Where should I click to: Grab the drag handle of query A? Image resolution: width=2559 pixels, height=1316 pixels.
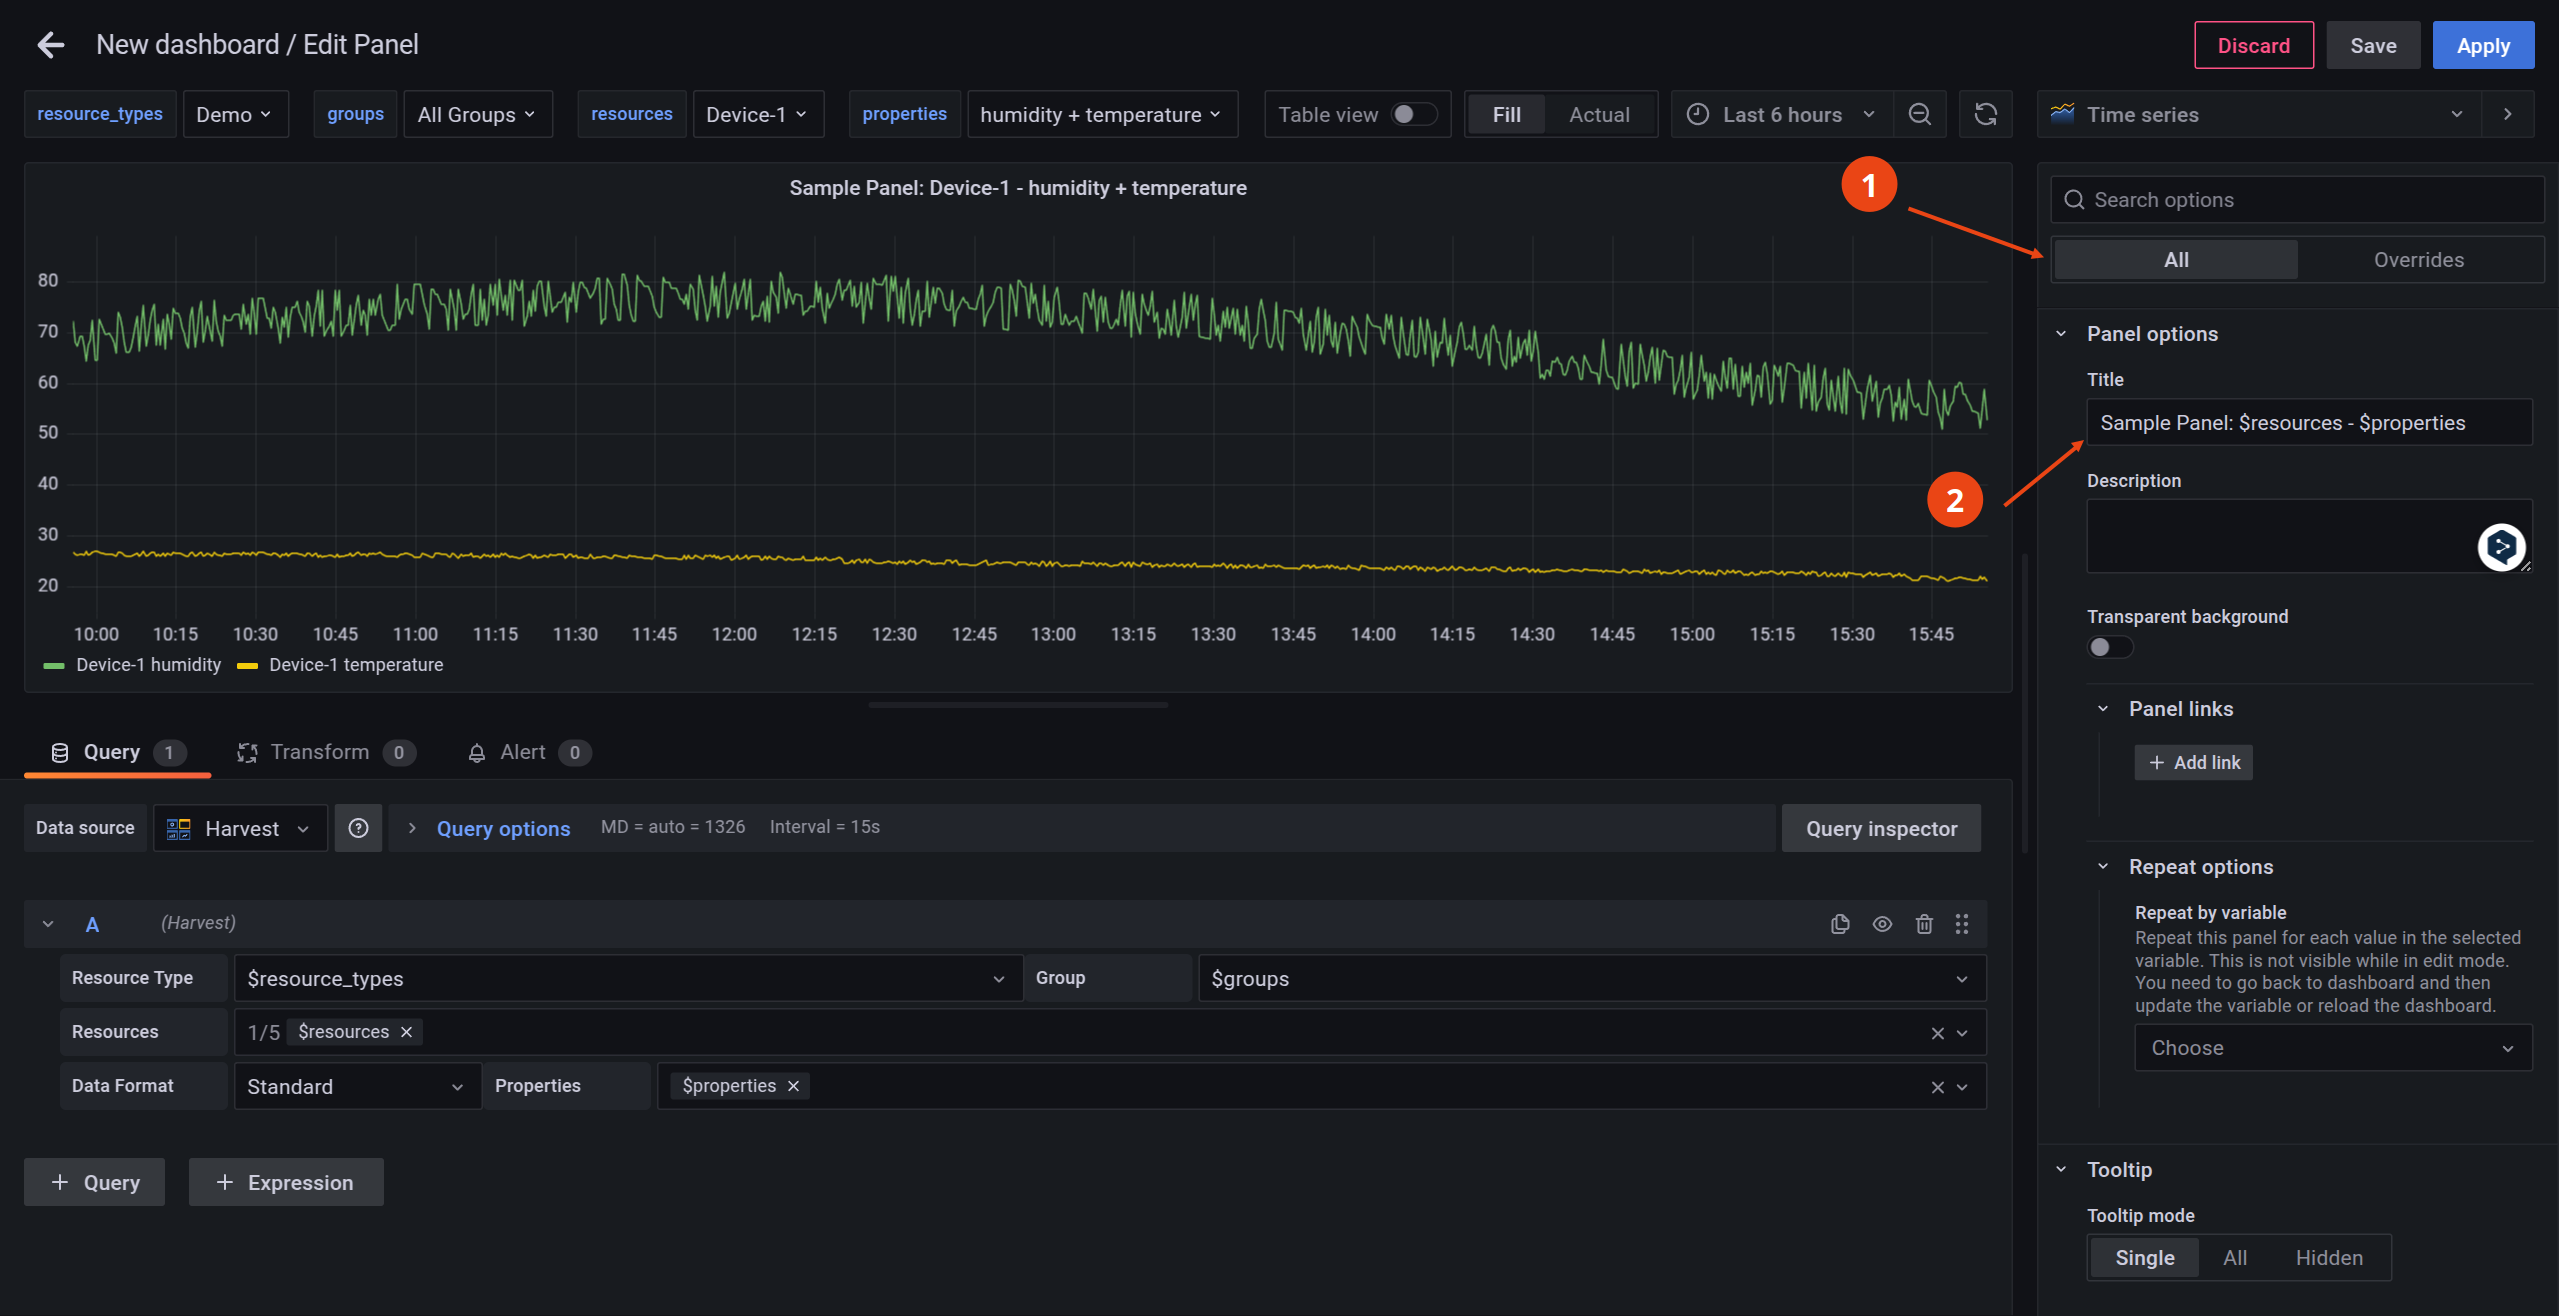pos(1961,924)
